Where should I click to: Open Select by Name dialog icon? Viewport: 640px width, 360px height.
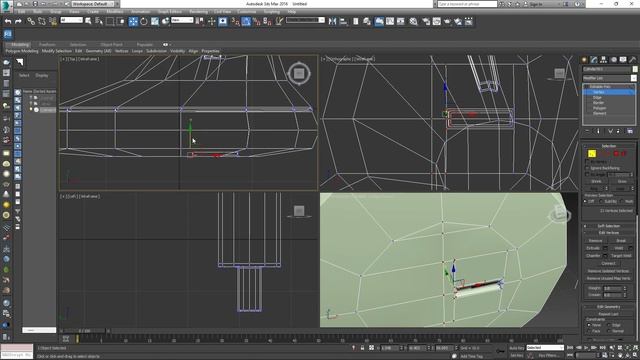pyautogui.click(x=99, y=21)
